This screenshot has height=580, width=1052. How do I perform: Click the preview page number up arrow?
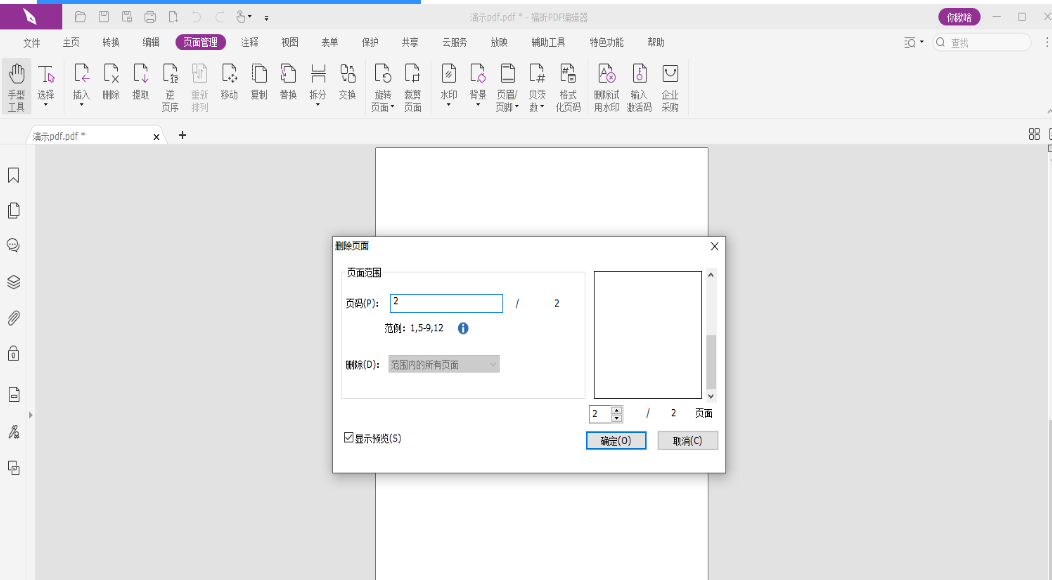617,409
